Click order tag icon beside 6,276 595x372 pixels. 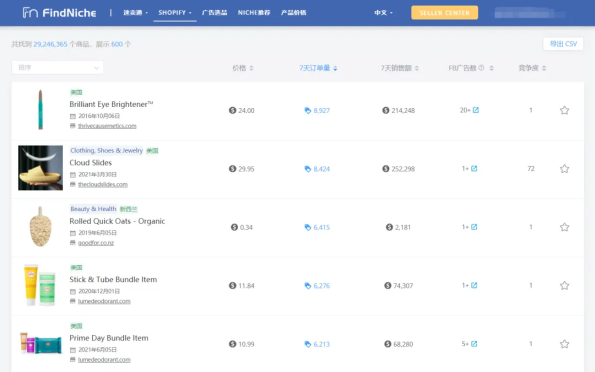pyautogui.click(x=308, y=286)
